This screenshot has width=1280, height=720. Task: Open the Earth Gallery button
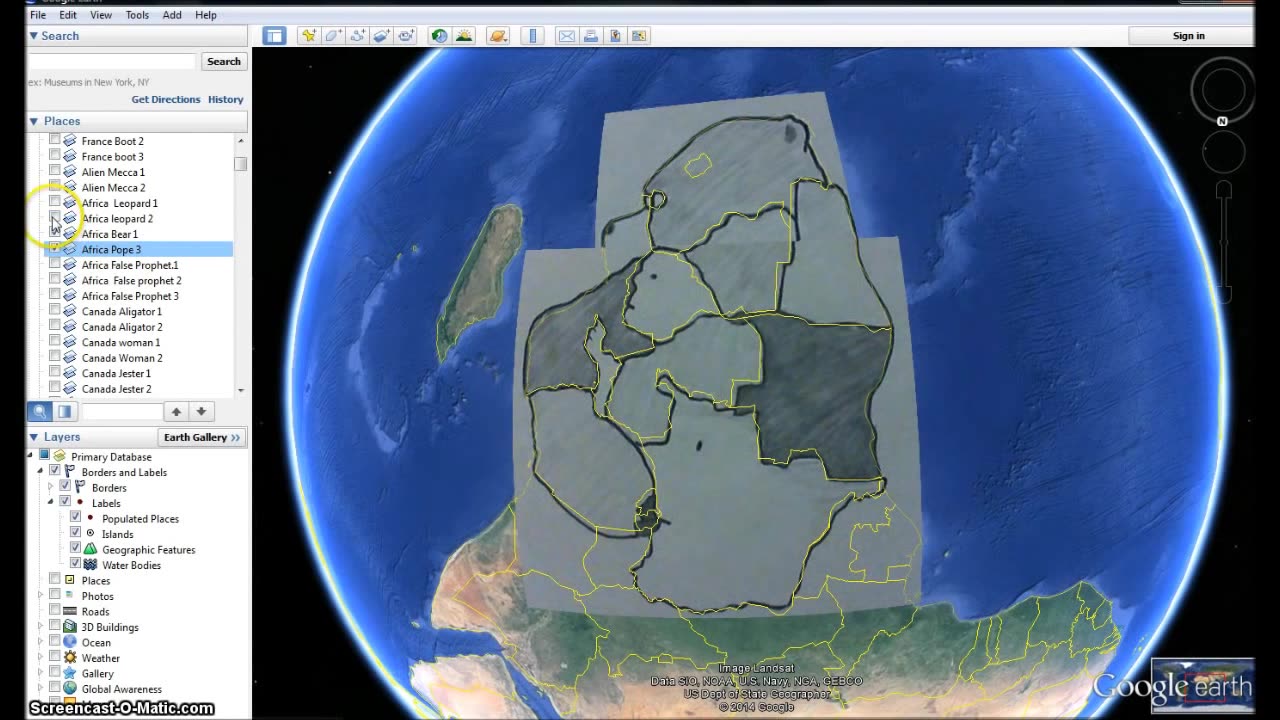click(202, 437)
